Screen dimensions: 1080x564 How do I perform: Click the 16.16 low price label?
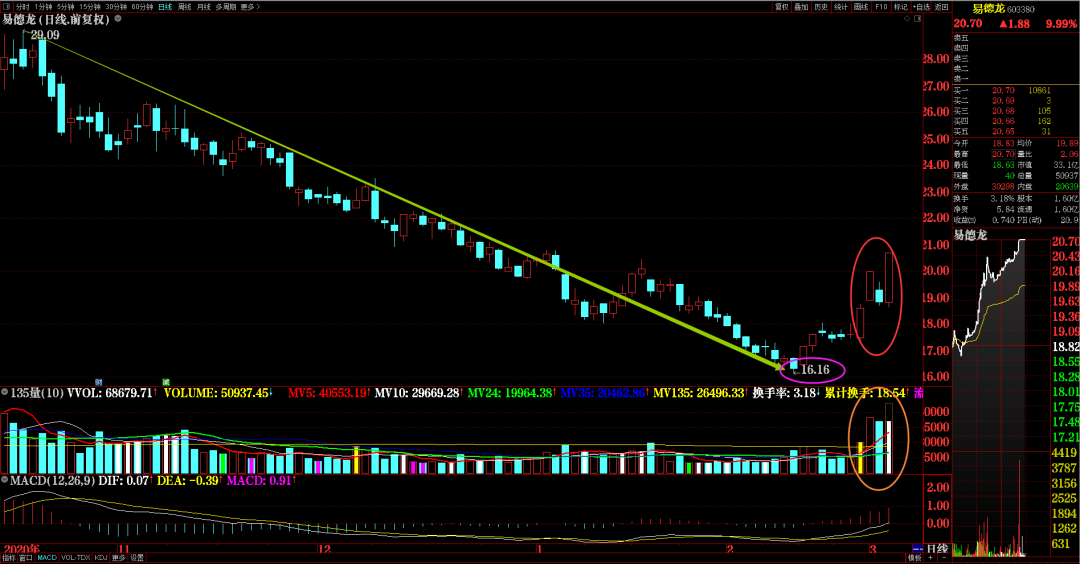815,370
